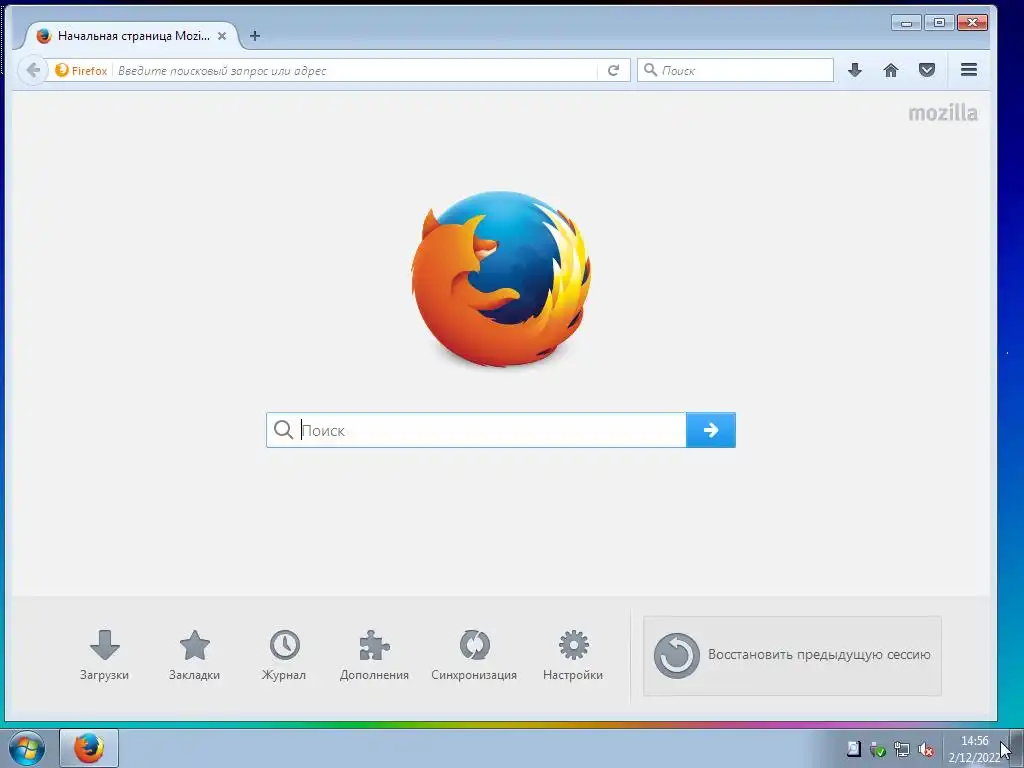Click the magnifier icon in the toolbar search box
This screenshot has width=1024, height=768.
tap(650, 69)
